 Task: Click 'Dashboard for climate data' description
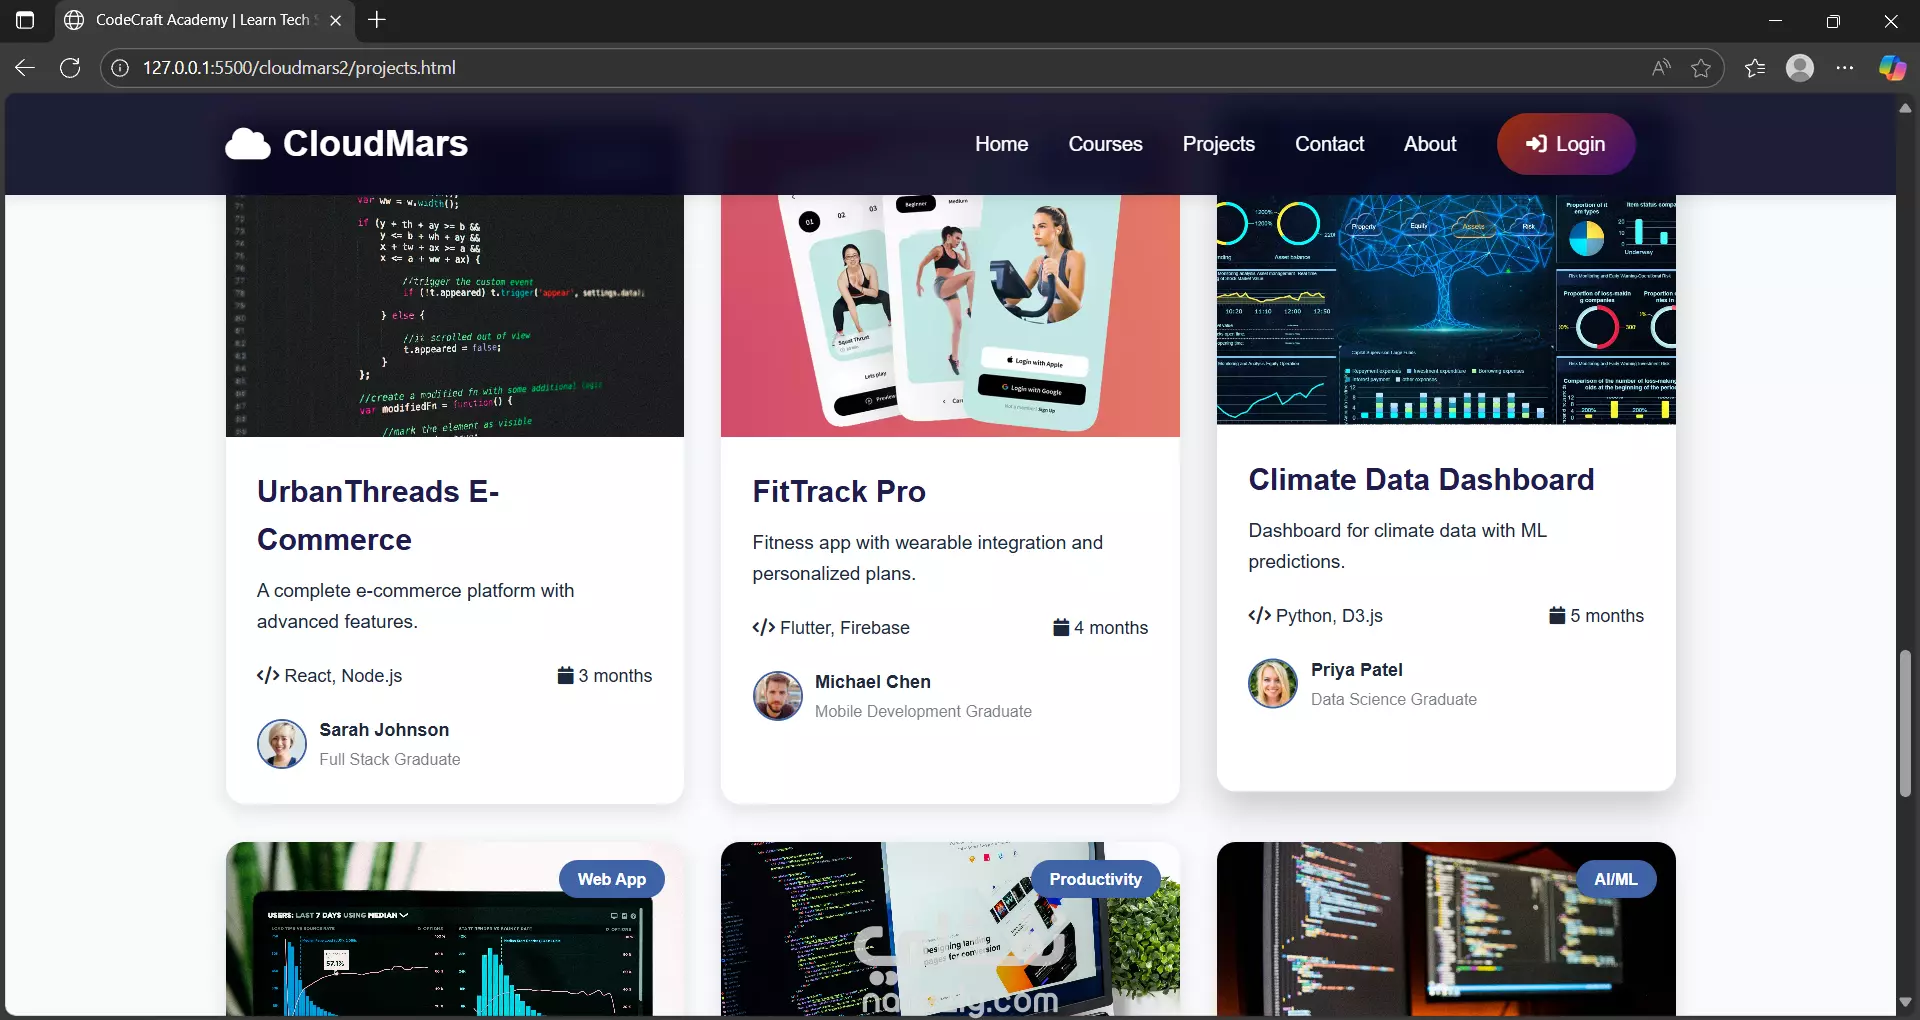click(1397, 546)
